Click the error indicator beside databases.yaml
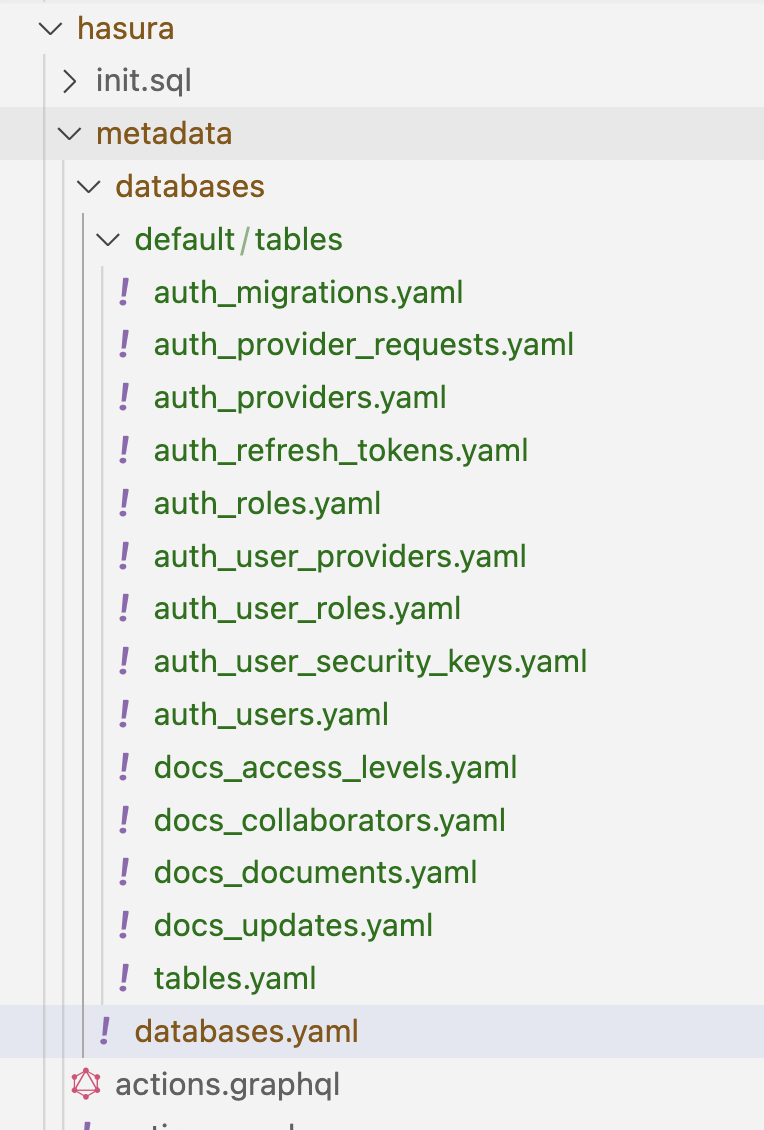Viewport: 764px width, 1130px height. 105,1031
